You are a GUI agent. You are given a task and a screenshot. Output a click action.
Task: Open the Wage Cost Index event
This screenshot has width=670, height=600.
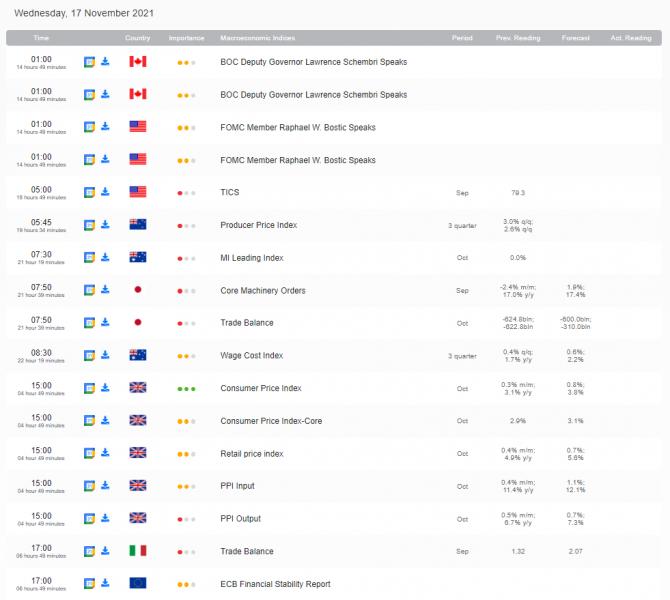pyautogui.click(x=251, y=355)
